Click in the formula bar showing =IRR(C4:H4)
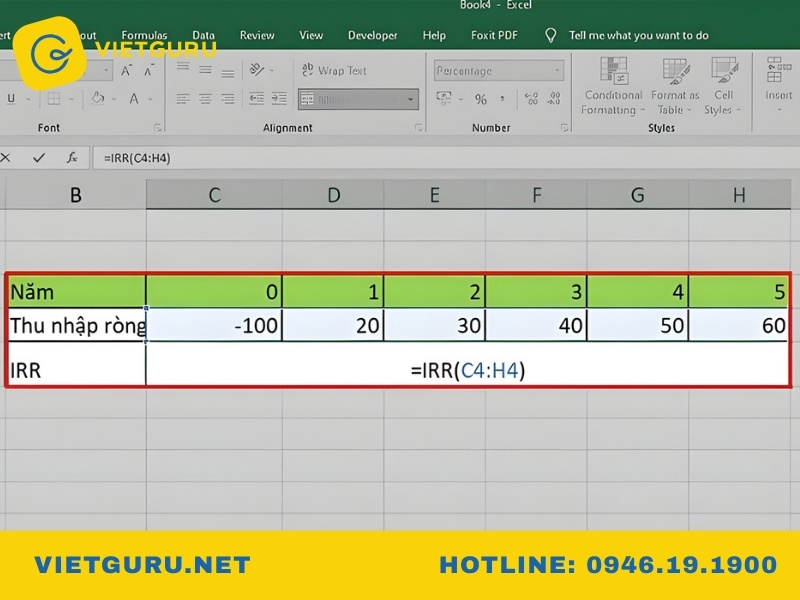This screenshot has height=600, width=800. click(x=446, y=158)
